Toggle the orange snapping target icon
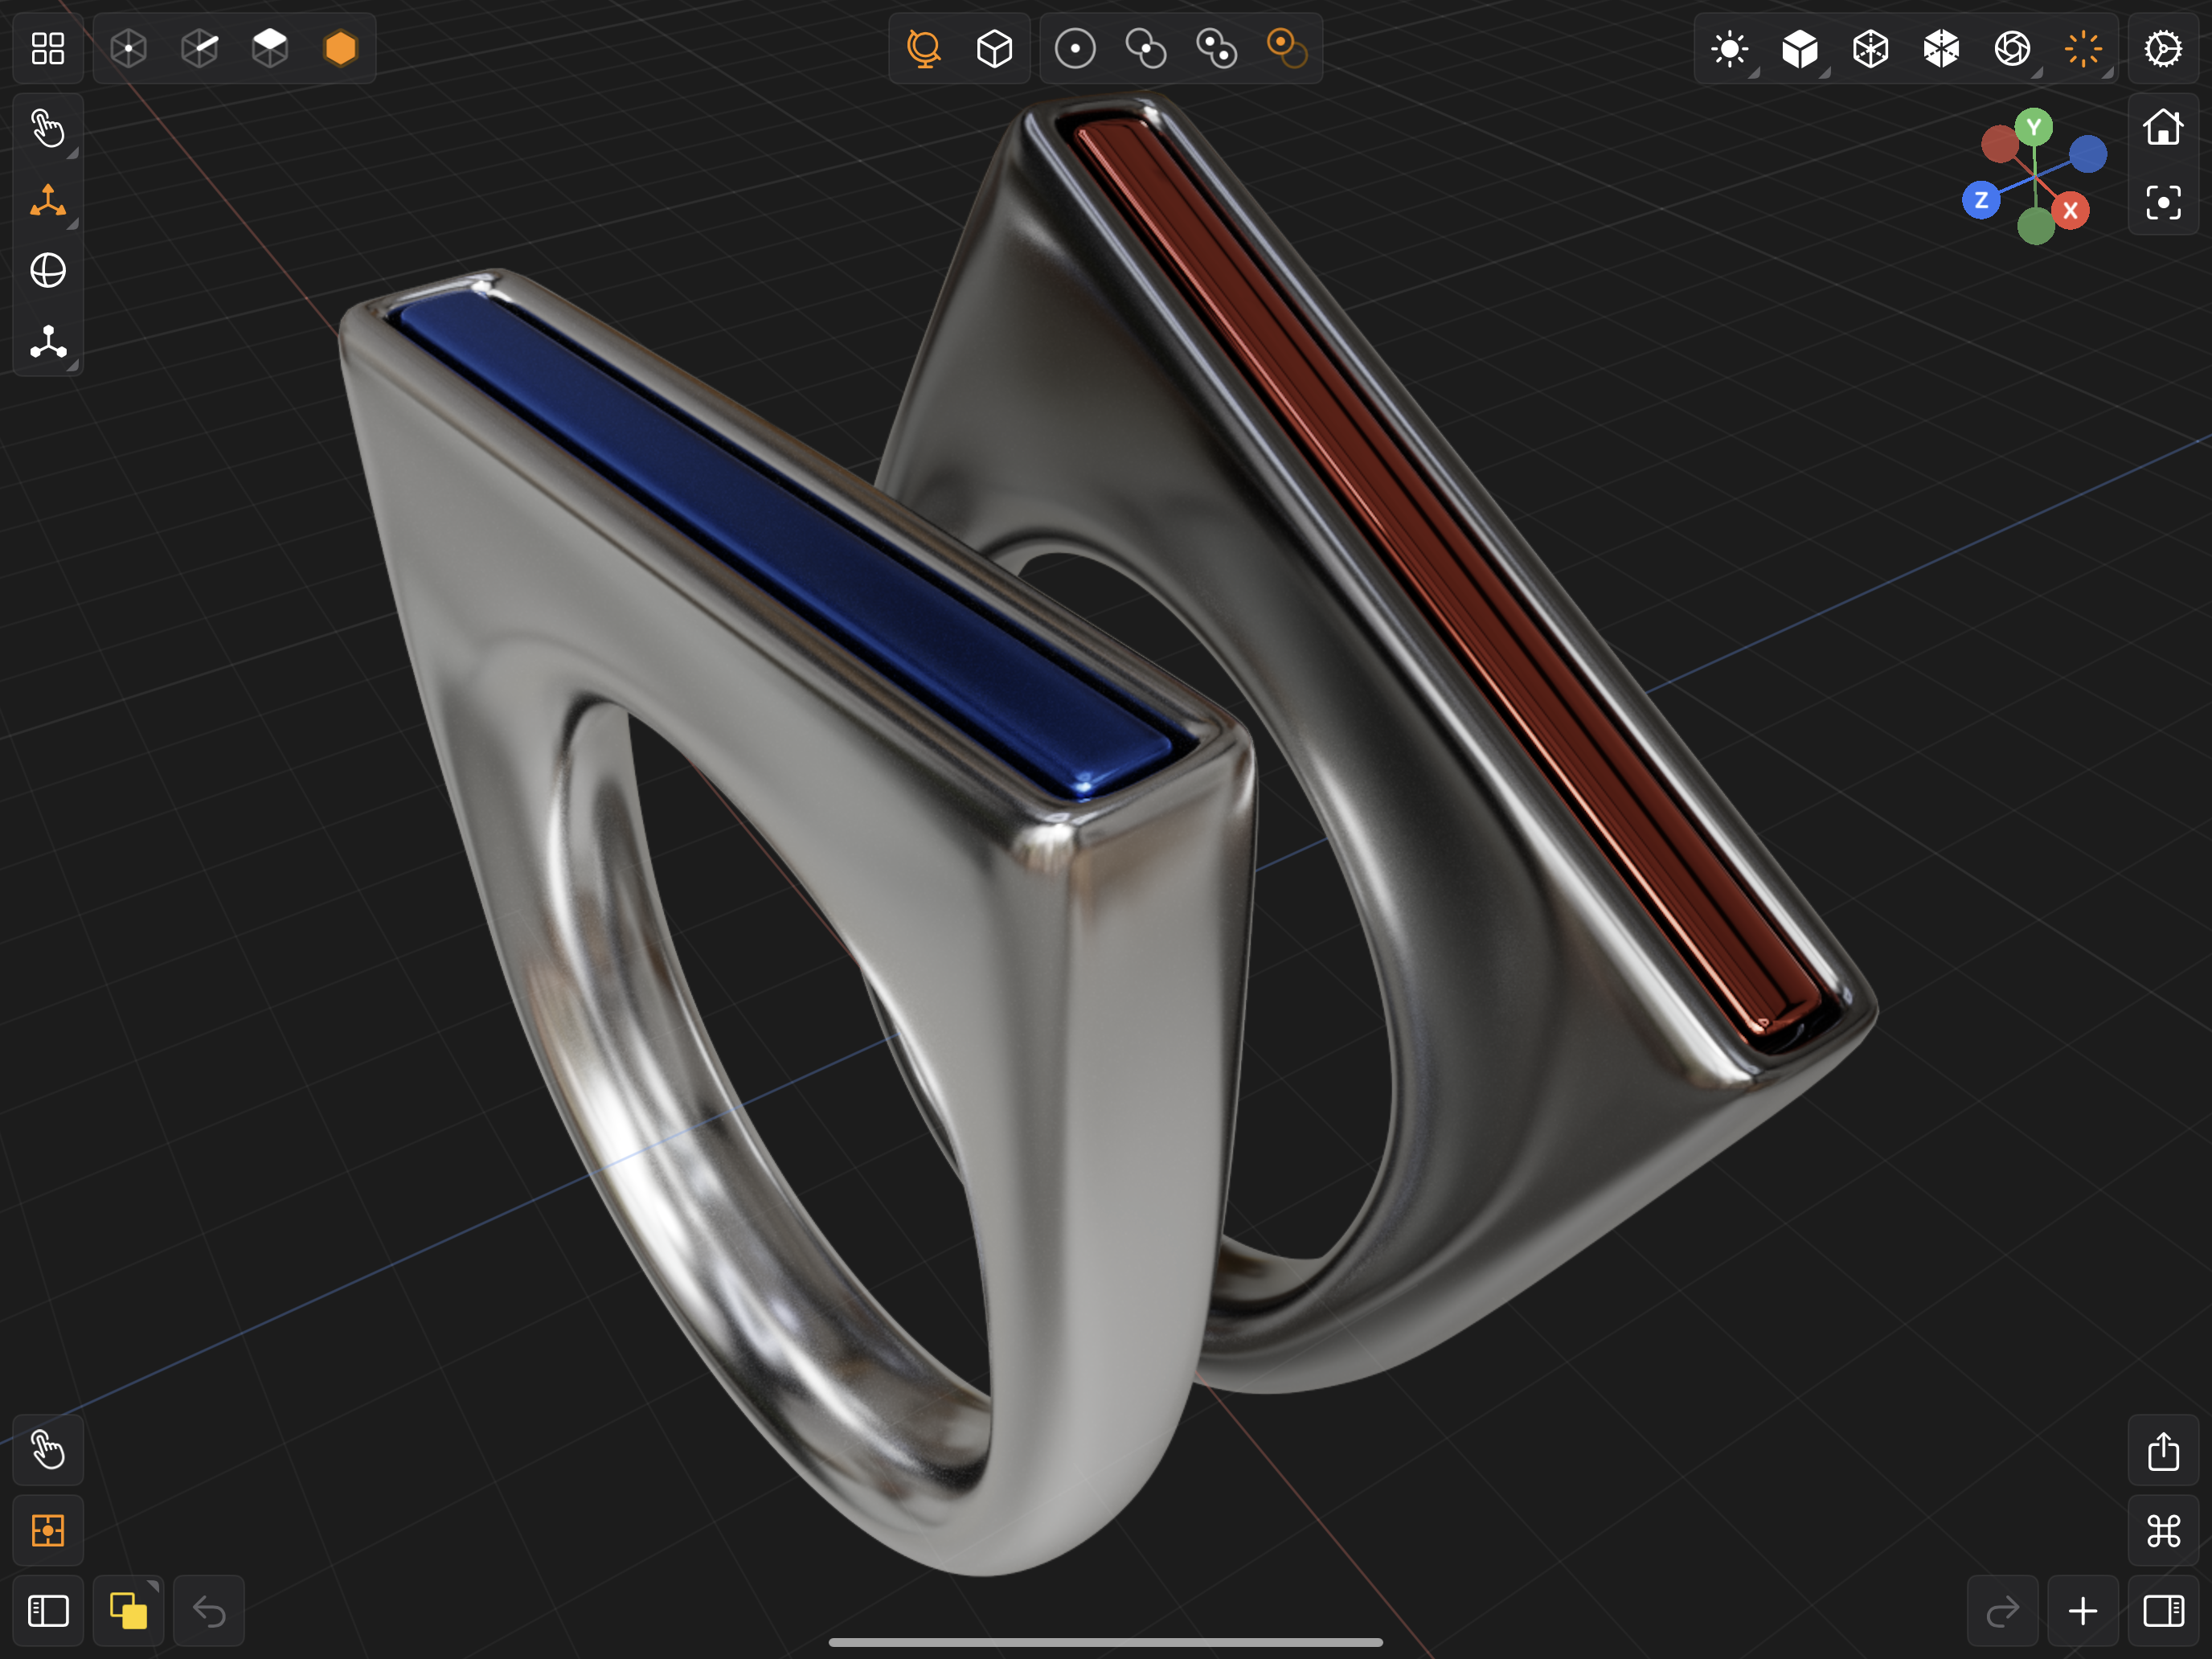 click(48, 1530)
